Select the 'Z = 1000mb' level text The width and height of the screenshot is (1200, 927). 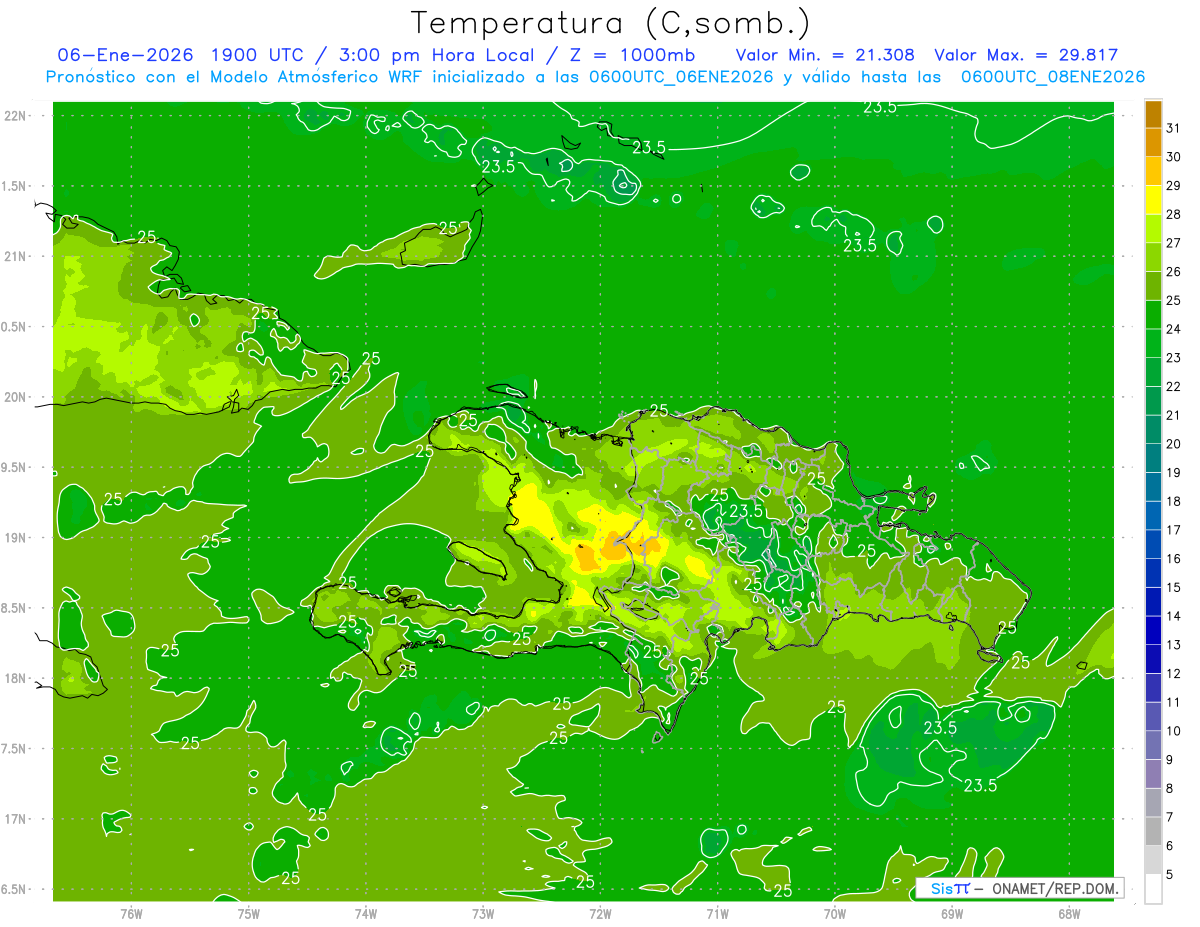[x=632, y=55]
